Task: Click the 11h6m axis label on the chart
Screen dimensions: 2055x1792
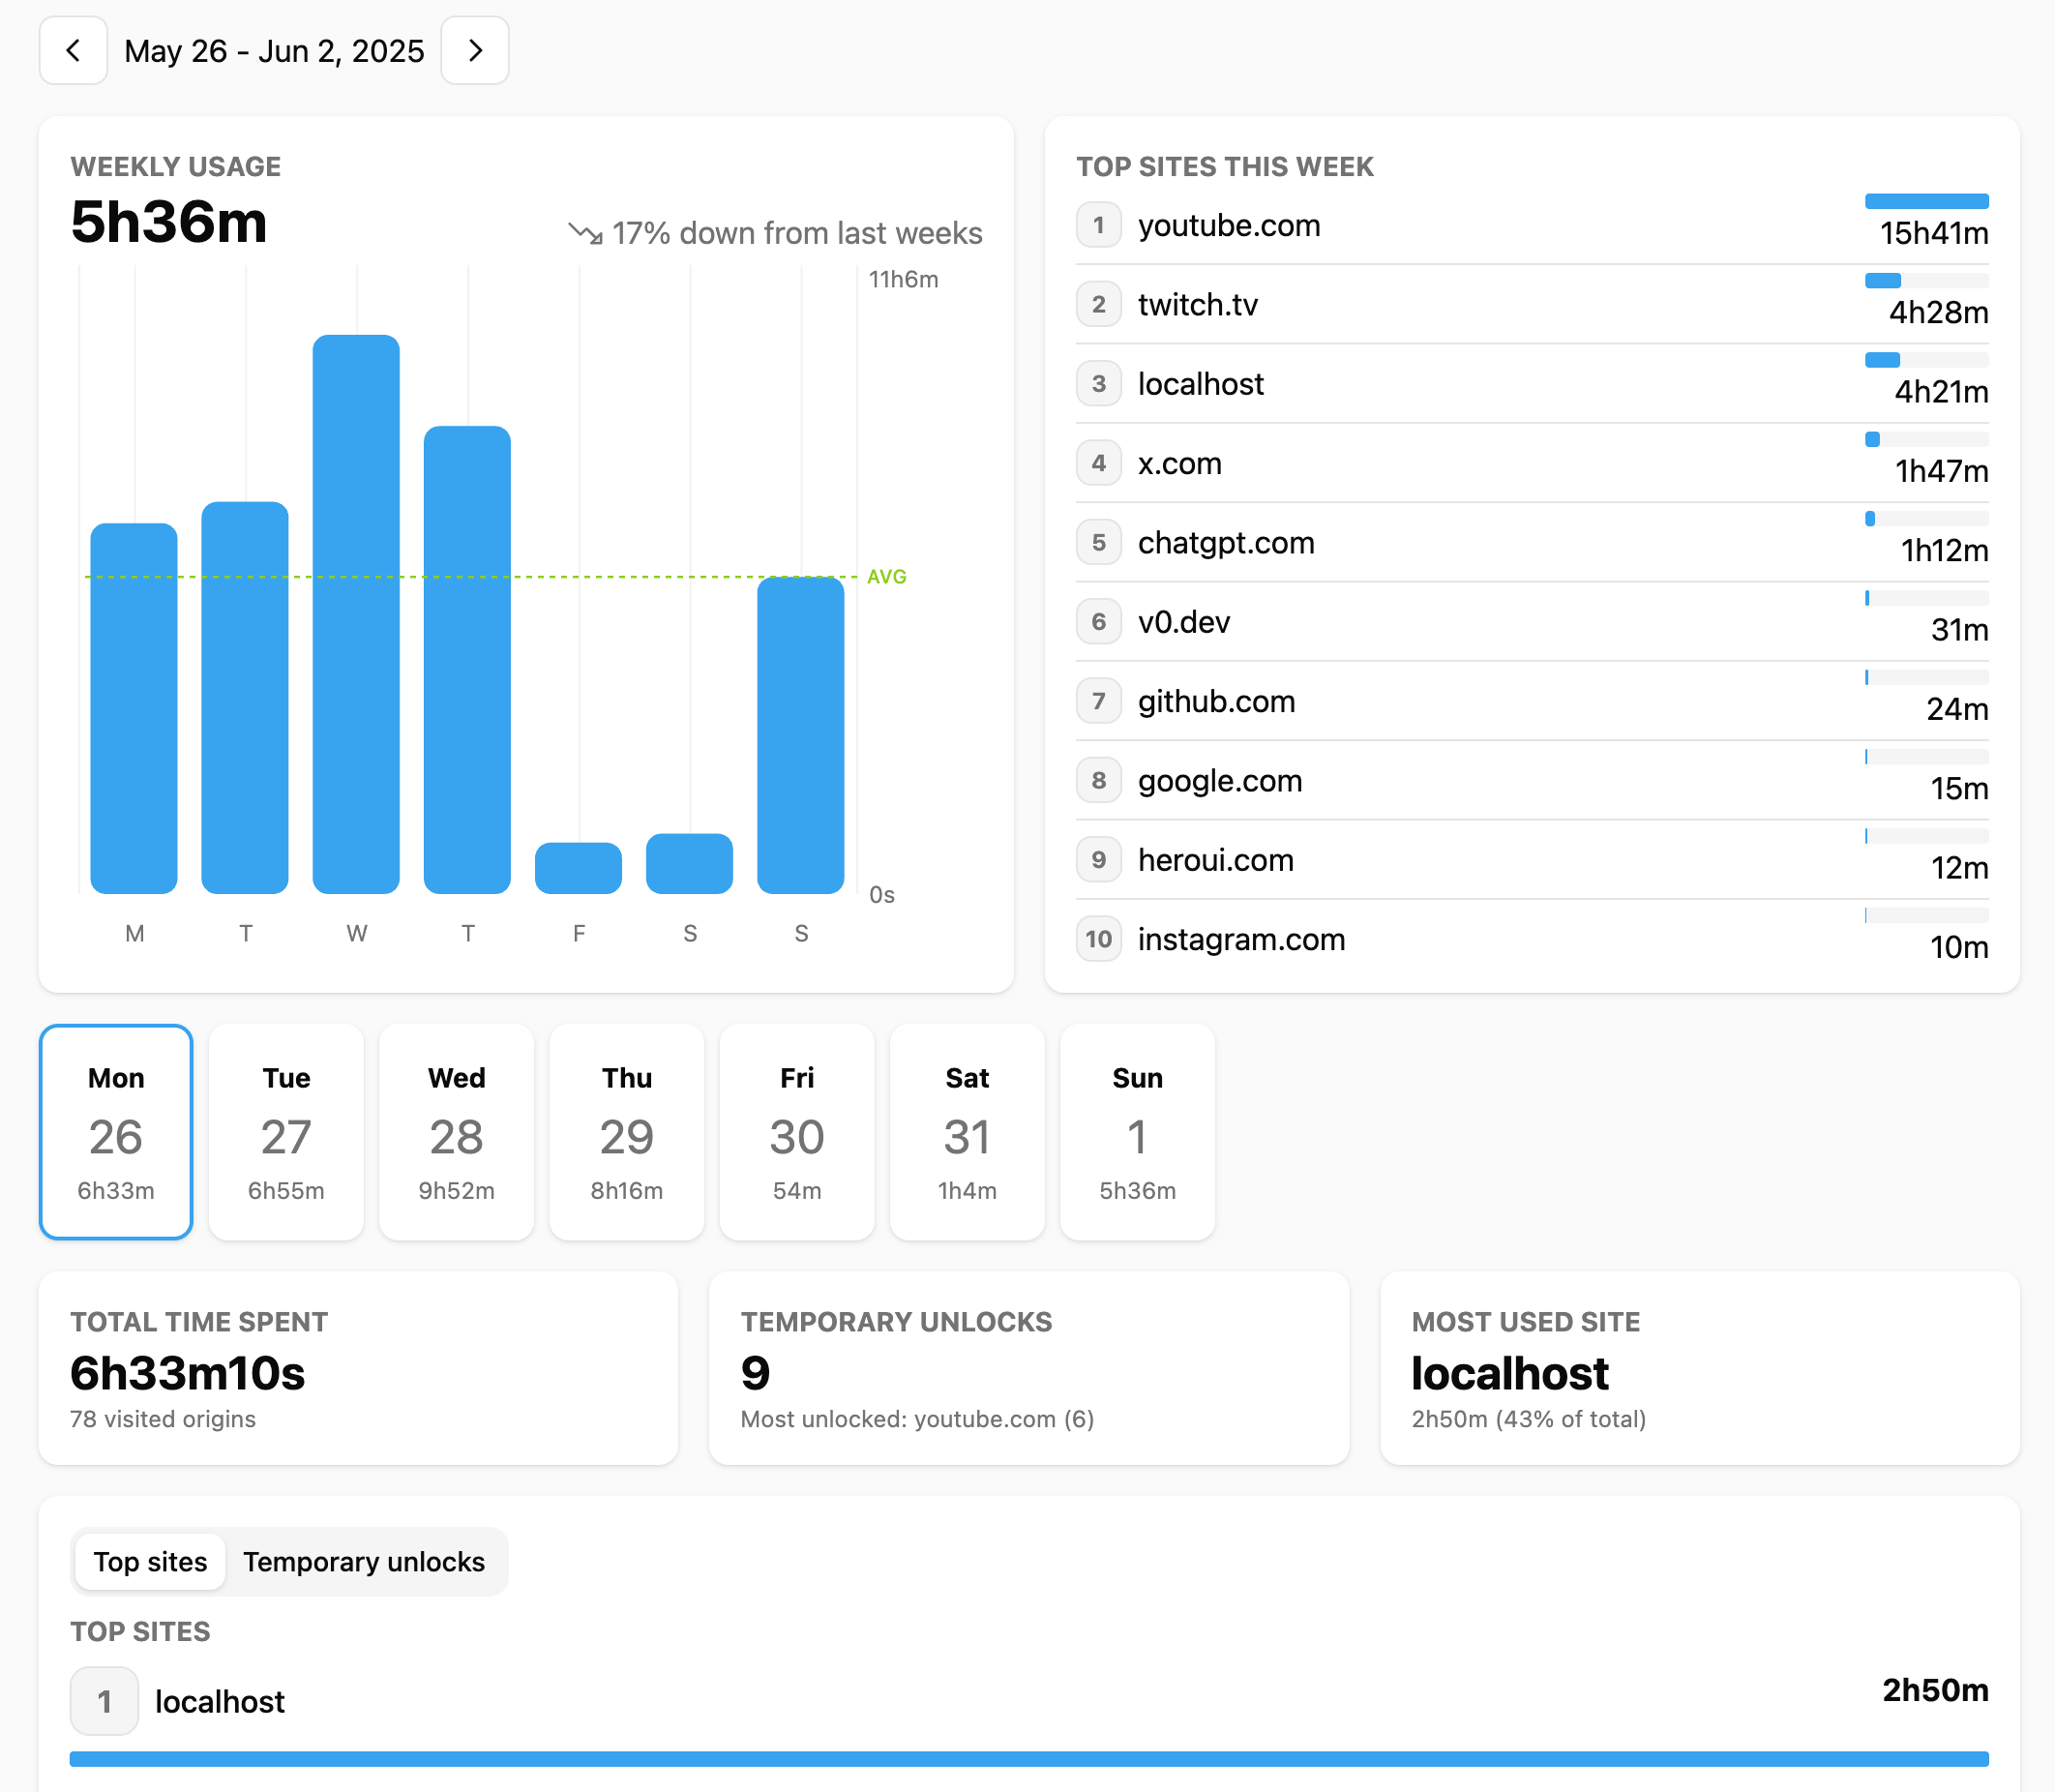Action: [904, 279]
